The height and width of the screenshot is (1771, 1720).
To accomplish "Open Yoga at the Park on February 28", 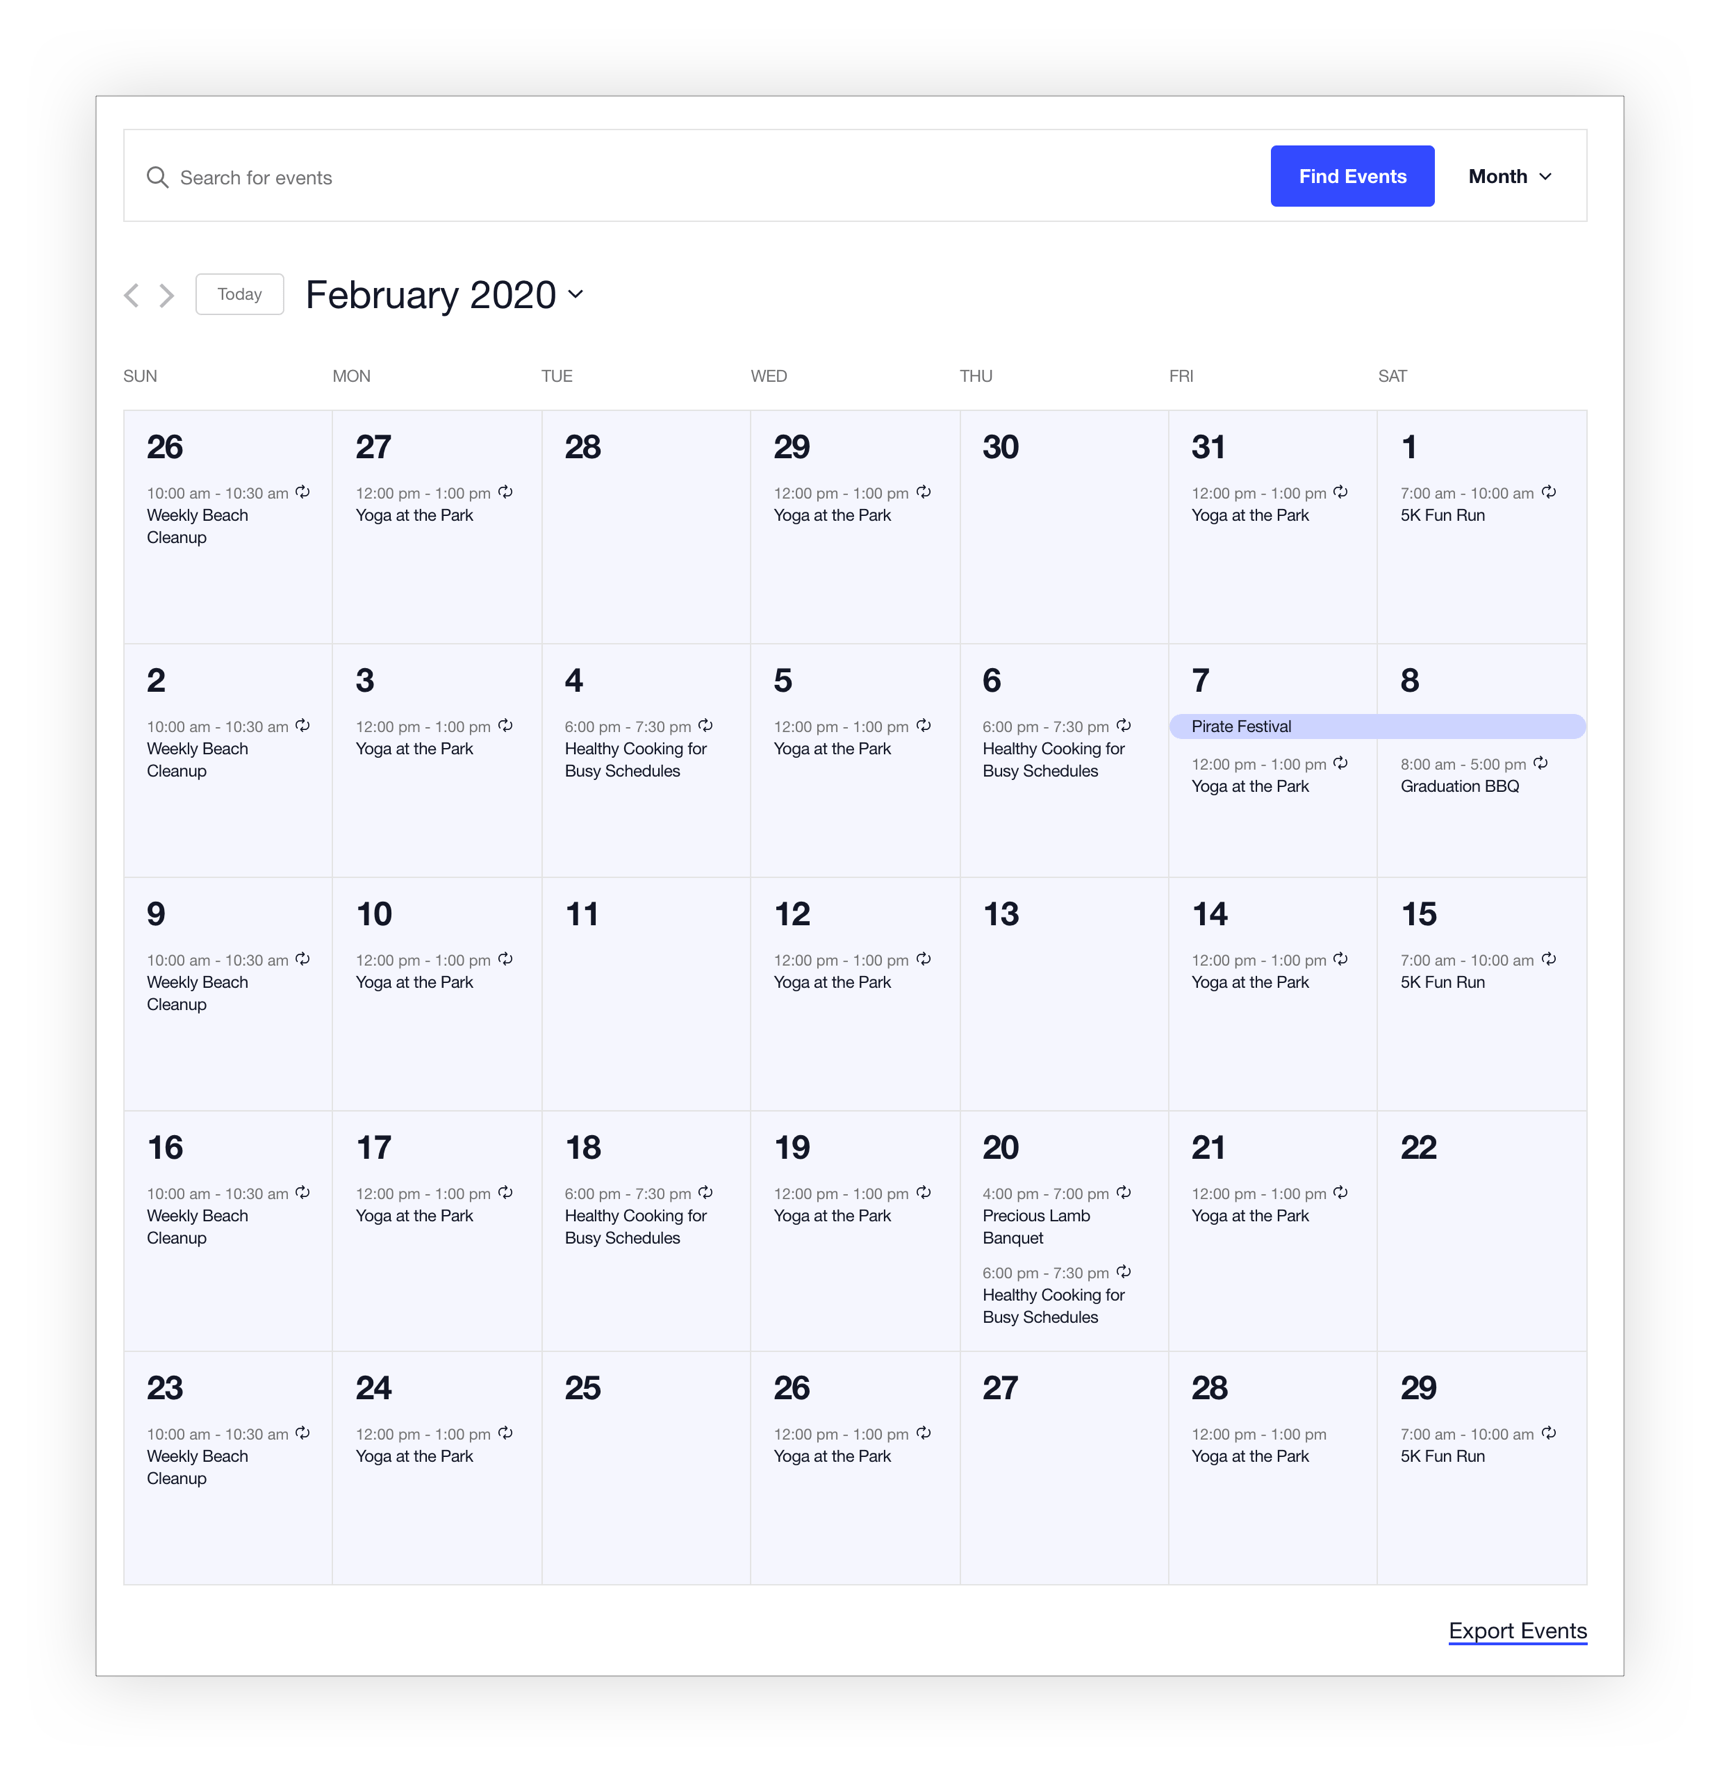I will click(1250, 1456).
